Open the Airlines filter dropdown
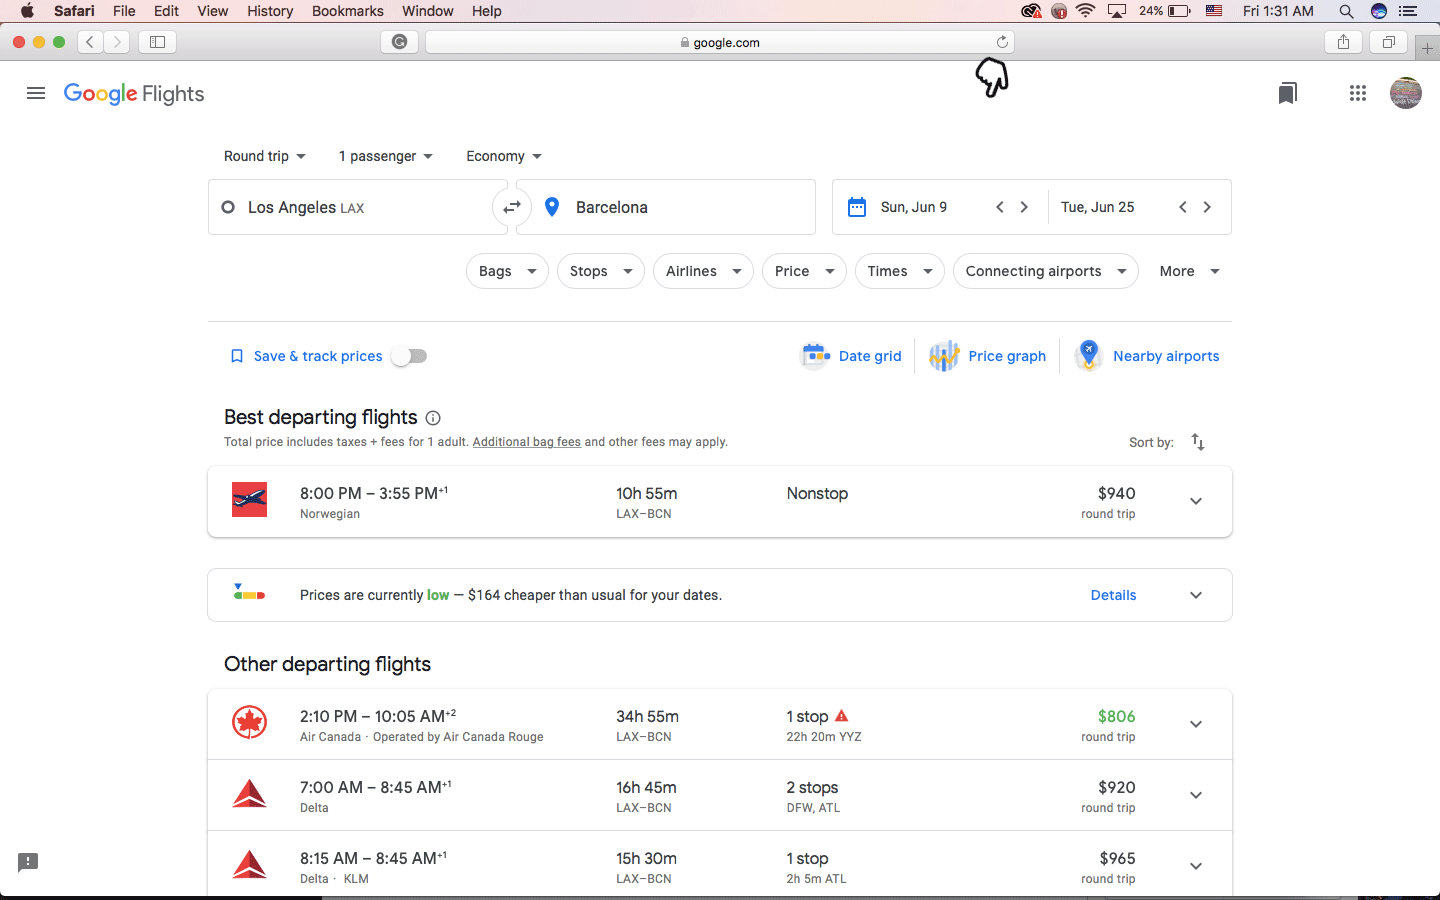Screen dimensions: 1440x900 [703, 271]
